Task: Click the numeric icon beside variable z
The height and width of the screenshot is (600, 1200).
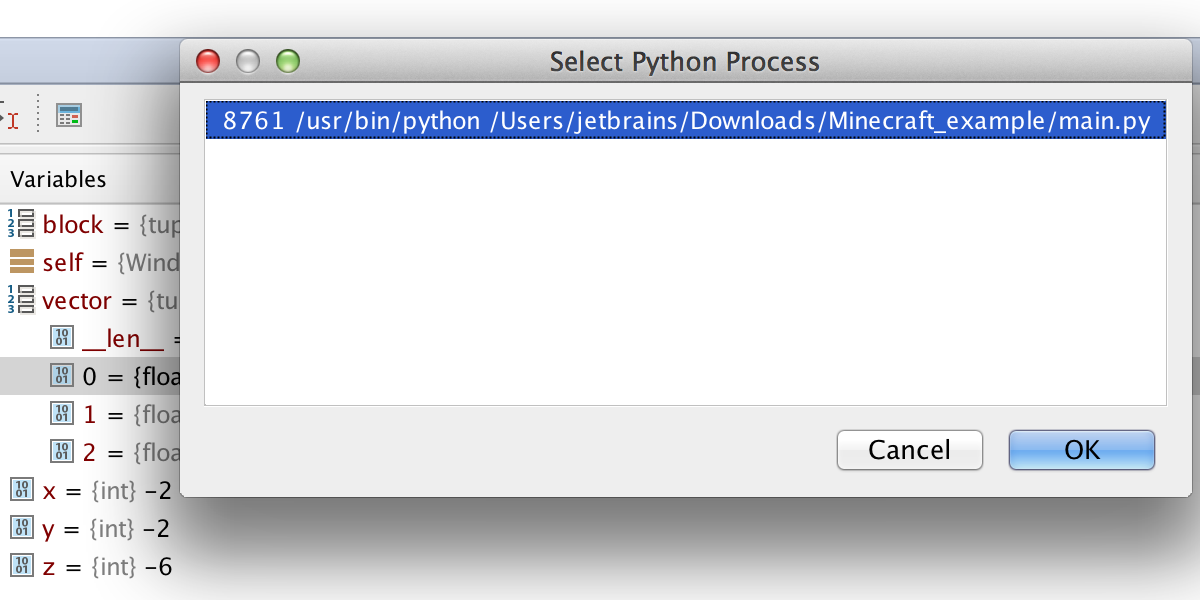Action: pyautogui.click(x=20, y=566)
